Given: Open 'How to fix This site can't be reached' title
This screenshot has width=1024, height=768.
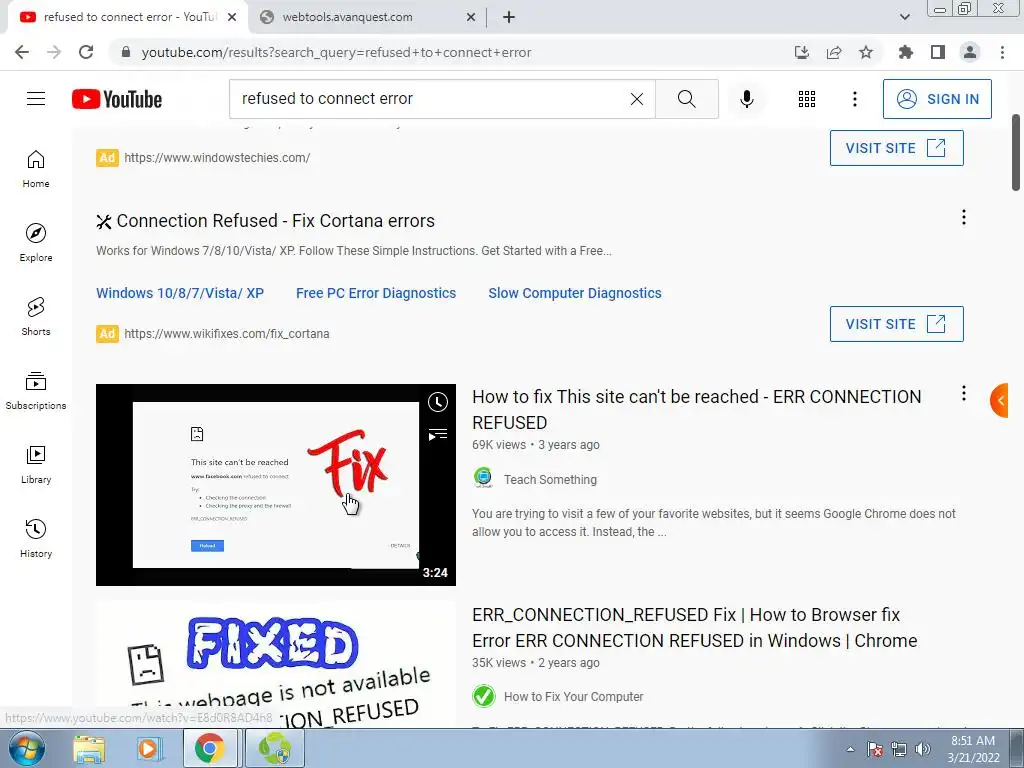Looking at the screenshot, I should coord(697,409).
